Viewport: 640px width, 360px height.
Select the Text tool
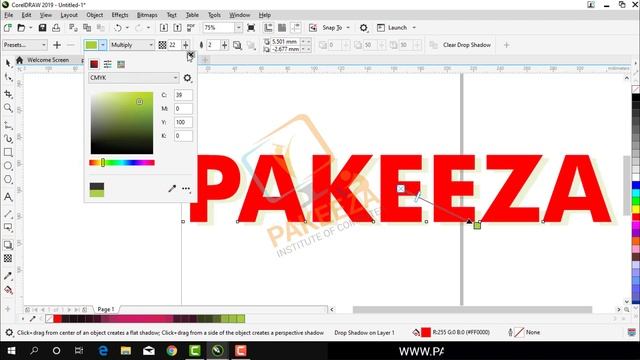8,197
